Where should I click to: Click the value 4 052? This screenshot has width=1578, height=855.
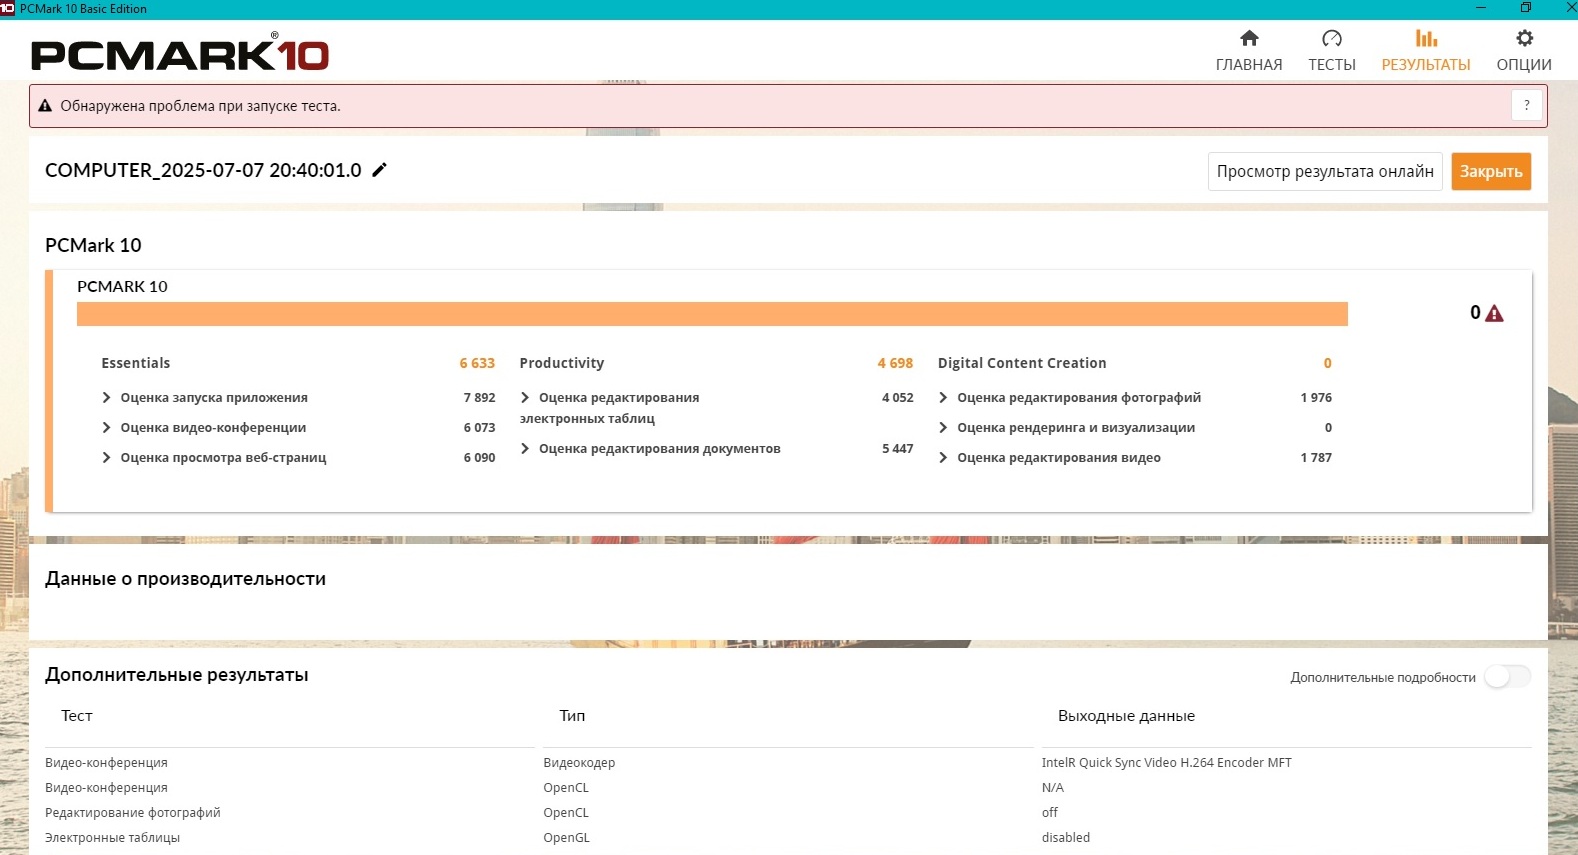coord(898,398)
